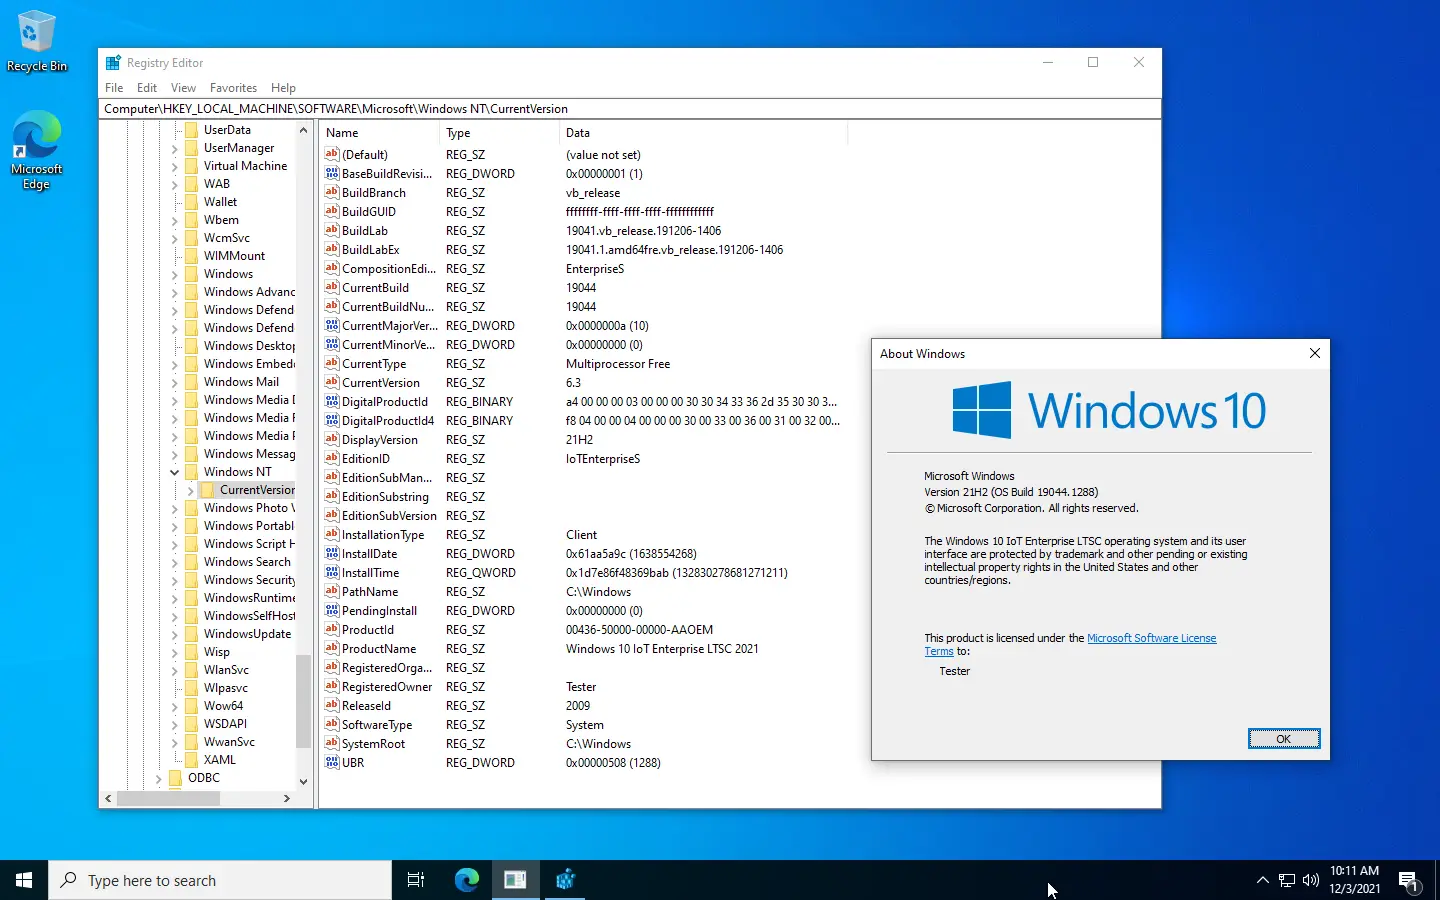Open the notification center icon
1440x900 pixels.
click(1409, 880)
